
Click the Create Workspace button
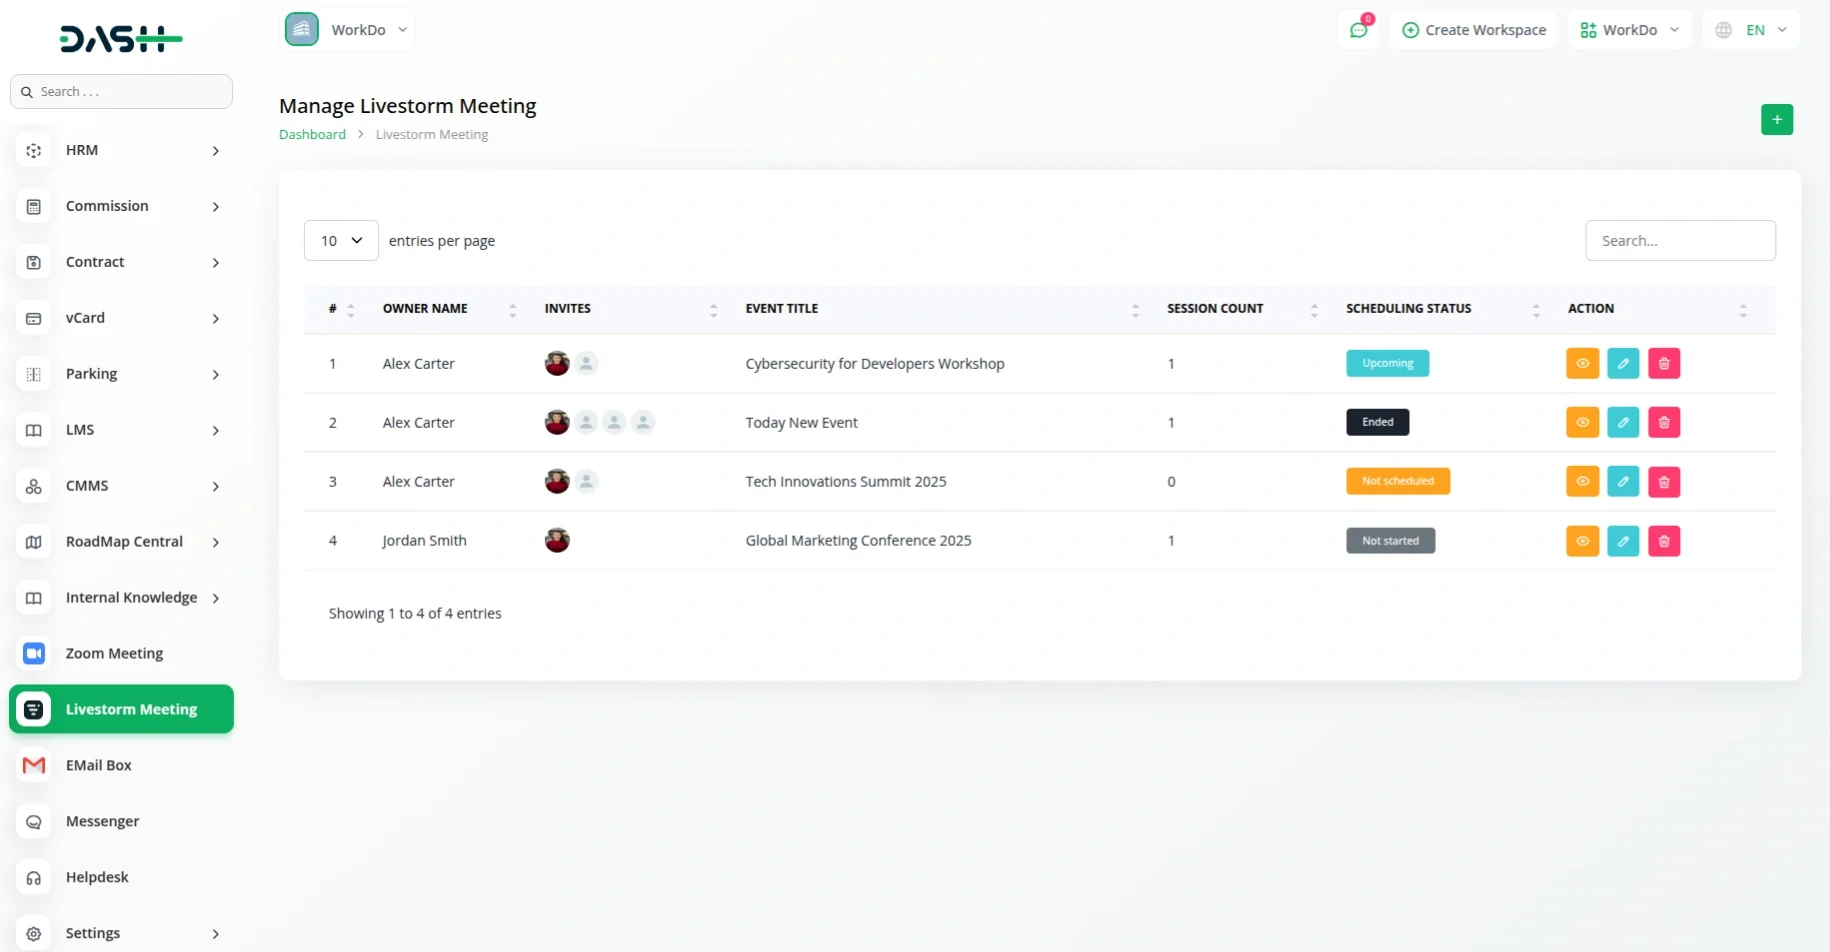1473,30
